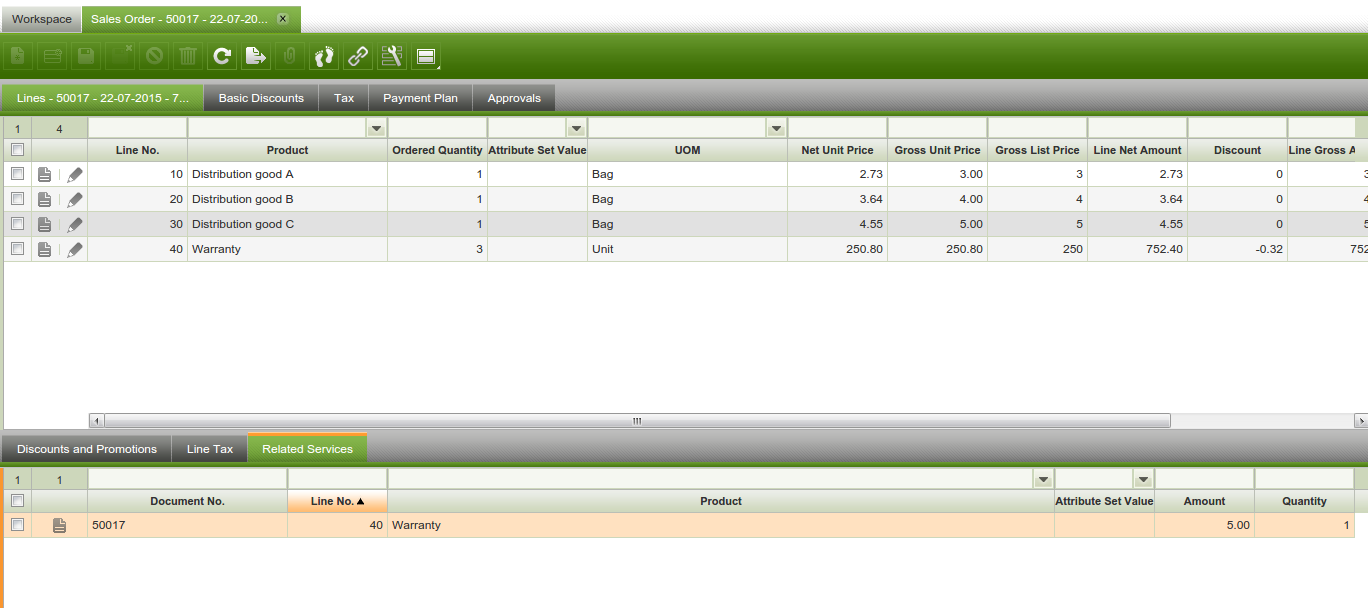Switch to the Payment Plan tab
The height and width of the screenshot is (608, 1368).
[x=420, y=98]
